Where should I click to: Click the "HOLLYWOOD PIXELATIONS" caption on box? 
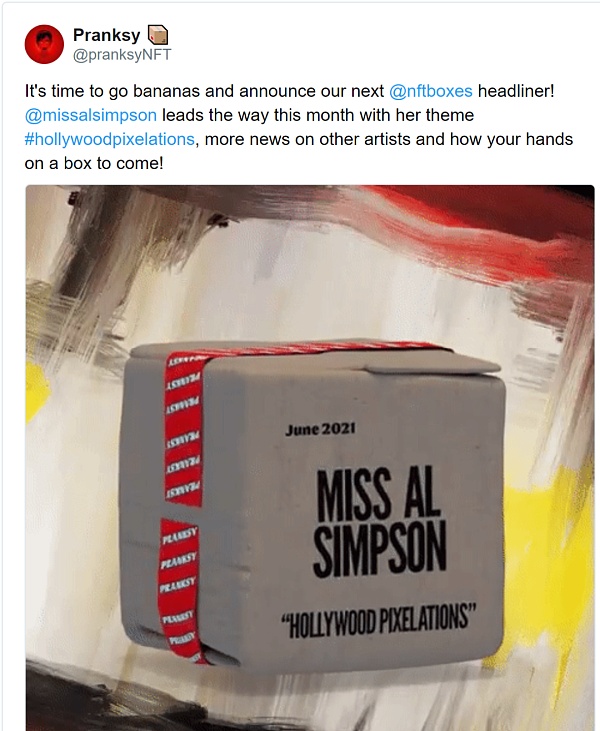pos(379,620)
